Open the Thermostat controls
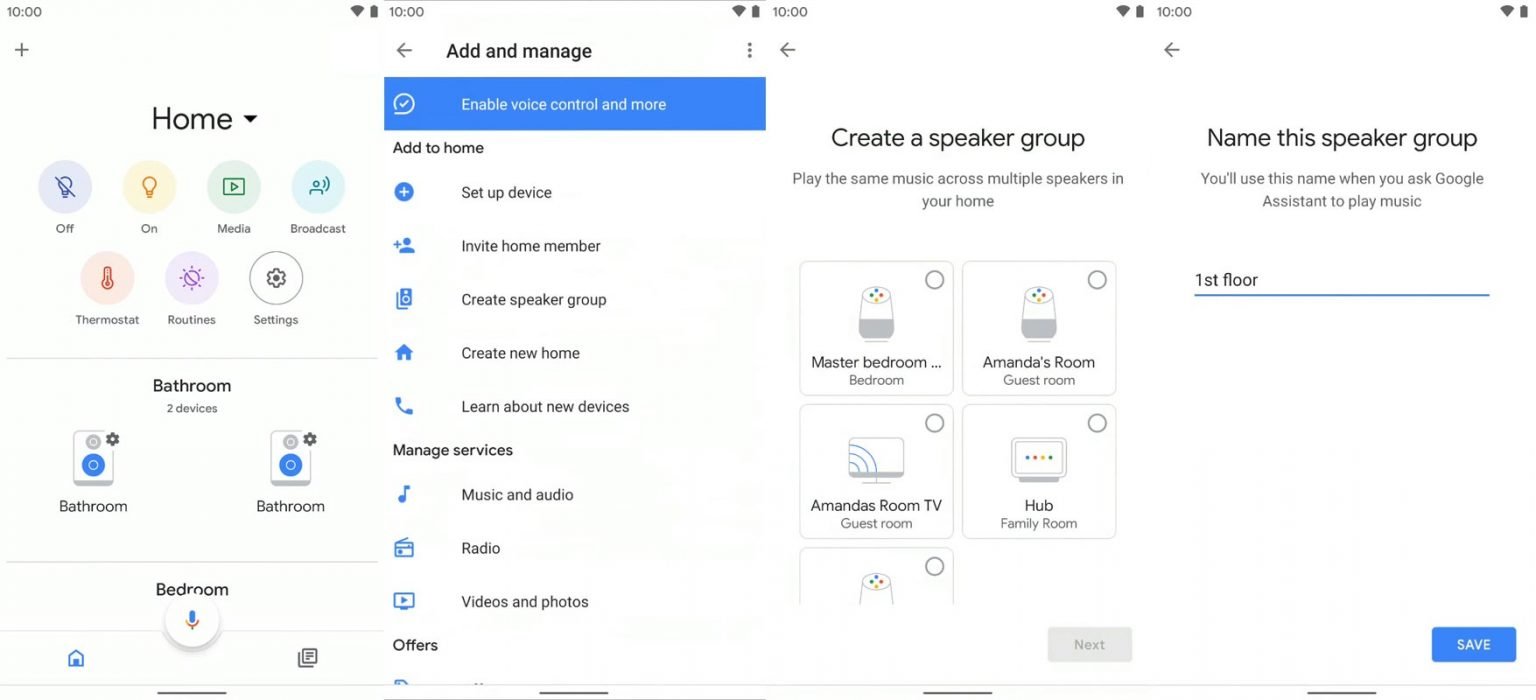The height and width of the screenshot is (700, 1536). pyautogui.click(x=107, y=278)
